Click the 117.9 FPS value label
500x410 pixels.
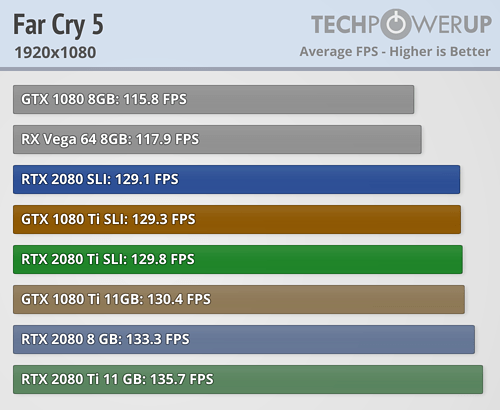167,139
